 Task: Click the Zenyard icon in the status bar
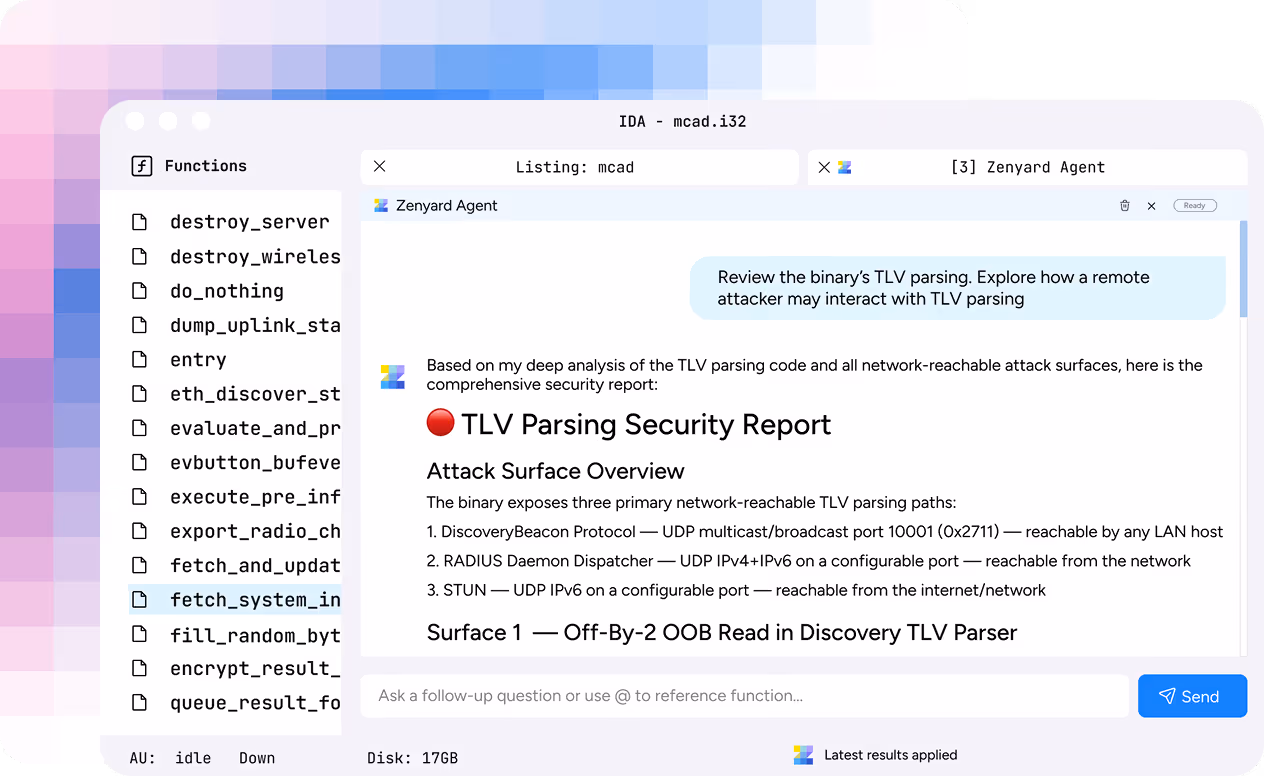point(803,755)
